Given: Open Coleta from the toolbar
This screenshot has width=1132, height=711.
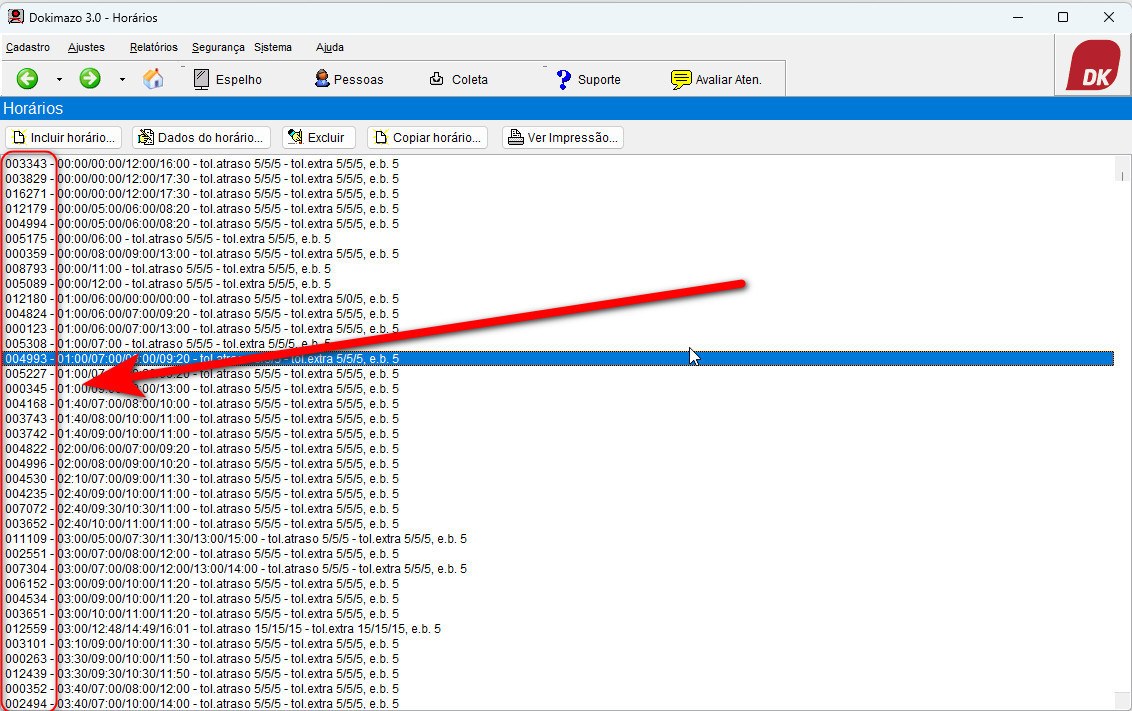Looking at the screenshot, I should pos(458,79).
